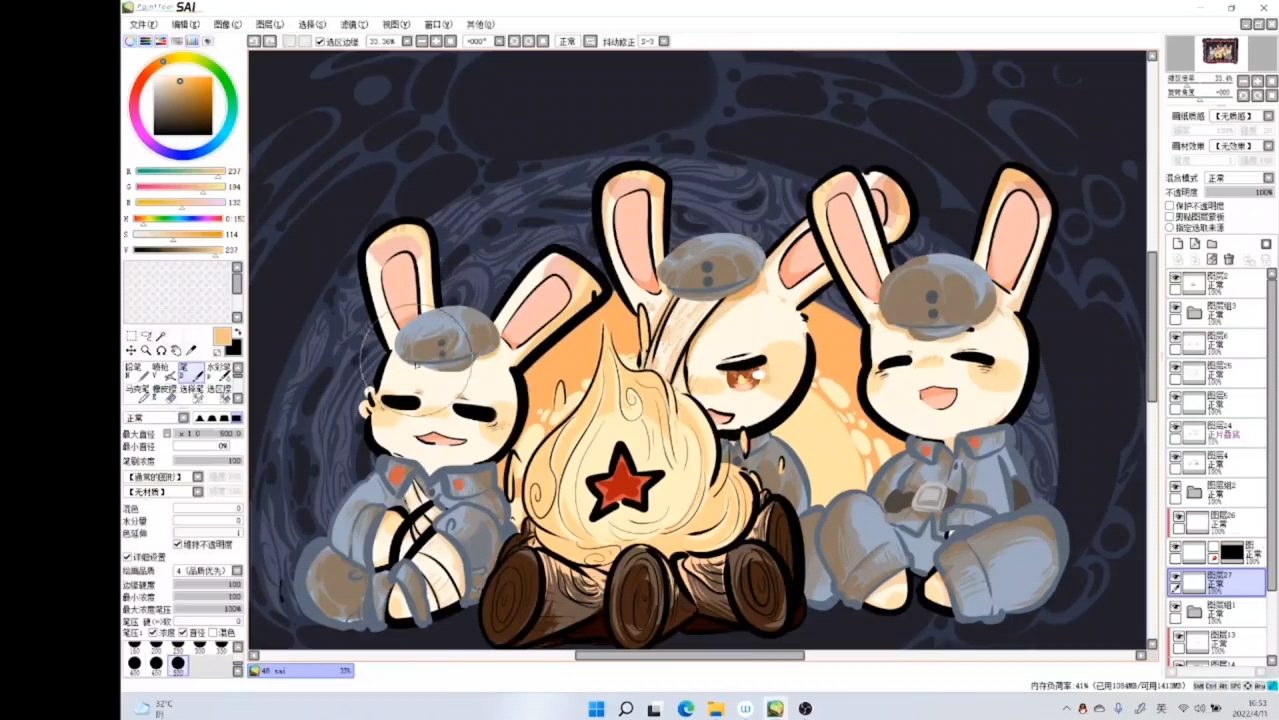Open the 图像 (Image) menu
This screenshot has width=1279, height=720.
[x=227, y=24]
